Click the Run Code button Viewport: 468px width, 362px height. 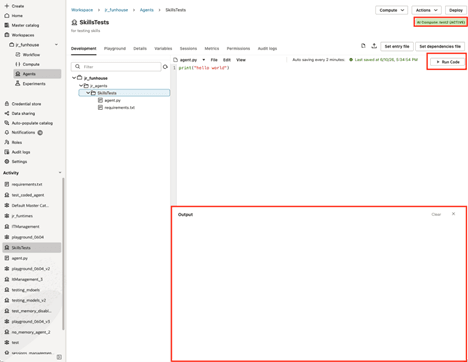point(448,62)
